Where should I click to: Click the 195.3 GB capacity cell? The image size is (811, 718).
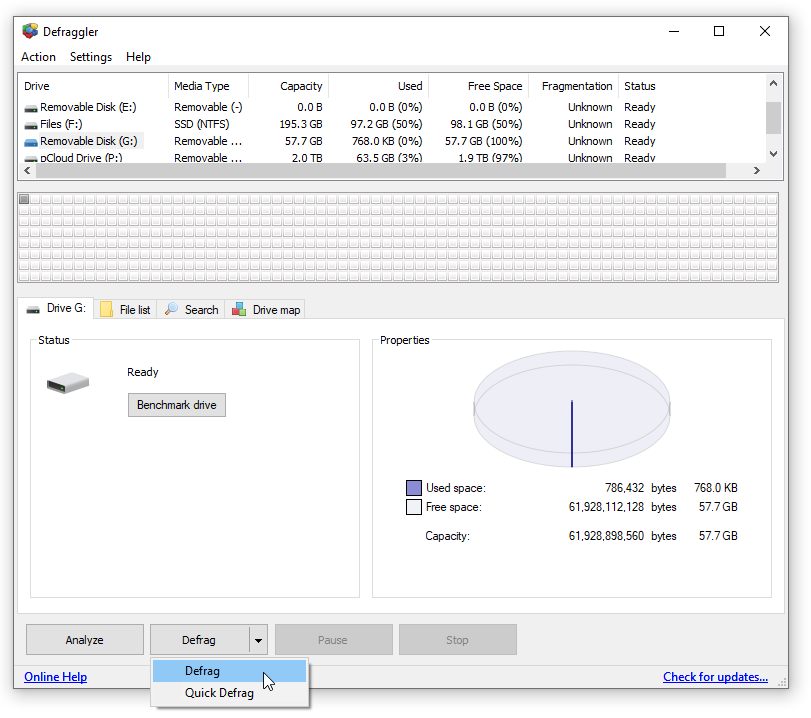tap(301, 124)
